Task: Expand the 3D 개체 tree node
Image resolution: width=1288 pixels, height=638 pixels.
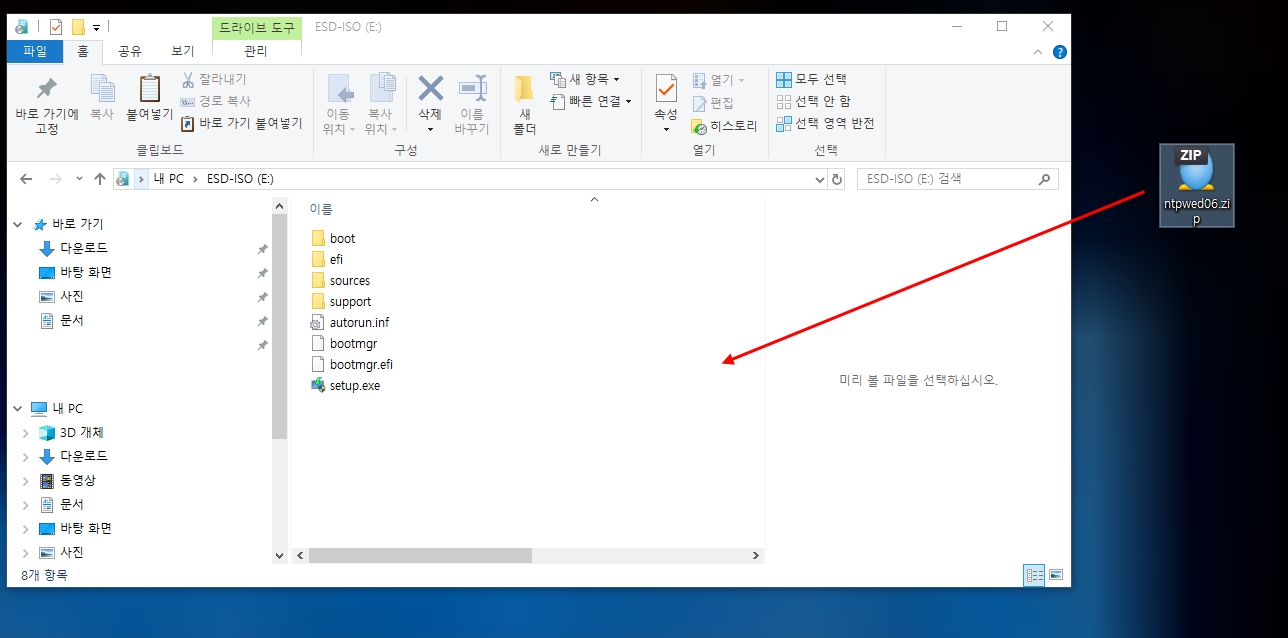Action: pos(26,433)
